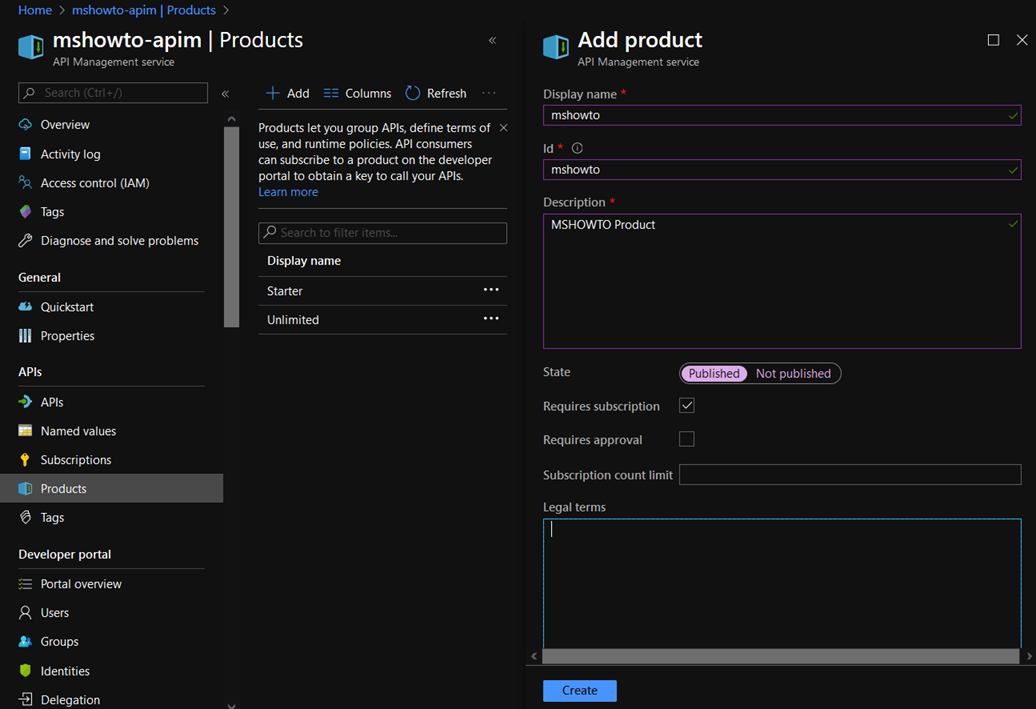The width and height of the screenshot is (1036, 709).
Task: Click the Identities shield icon
Action: [26, 671]
